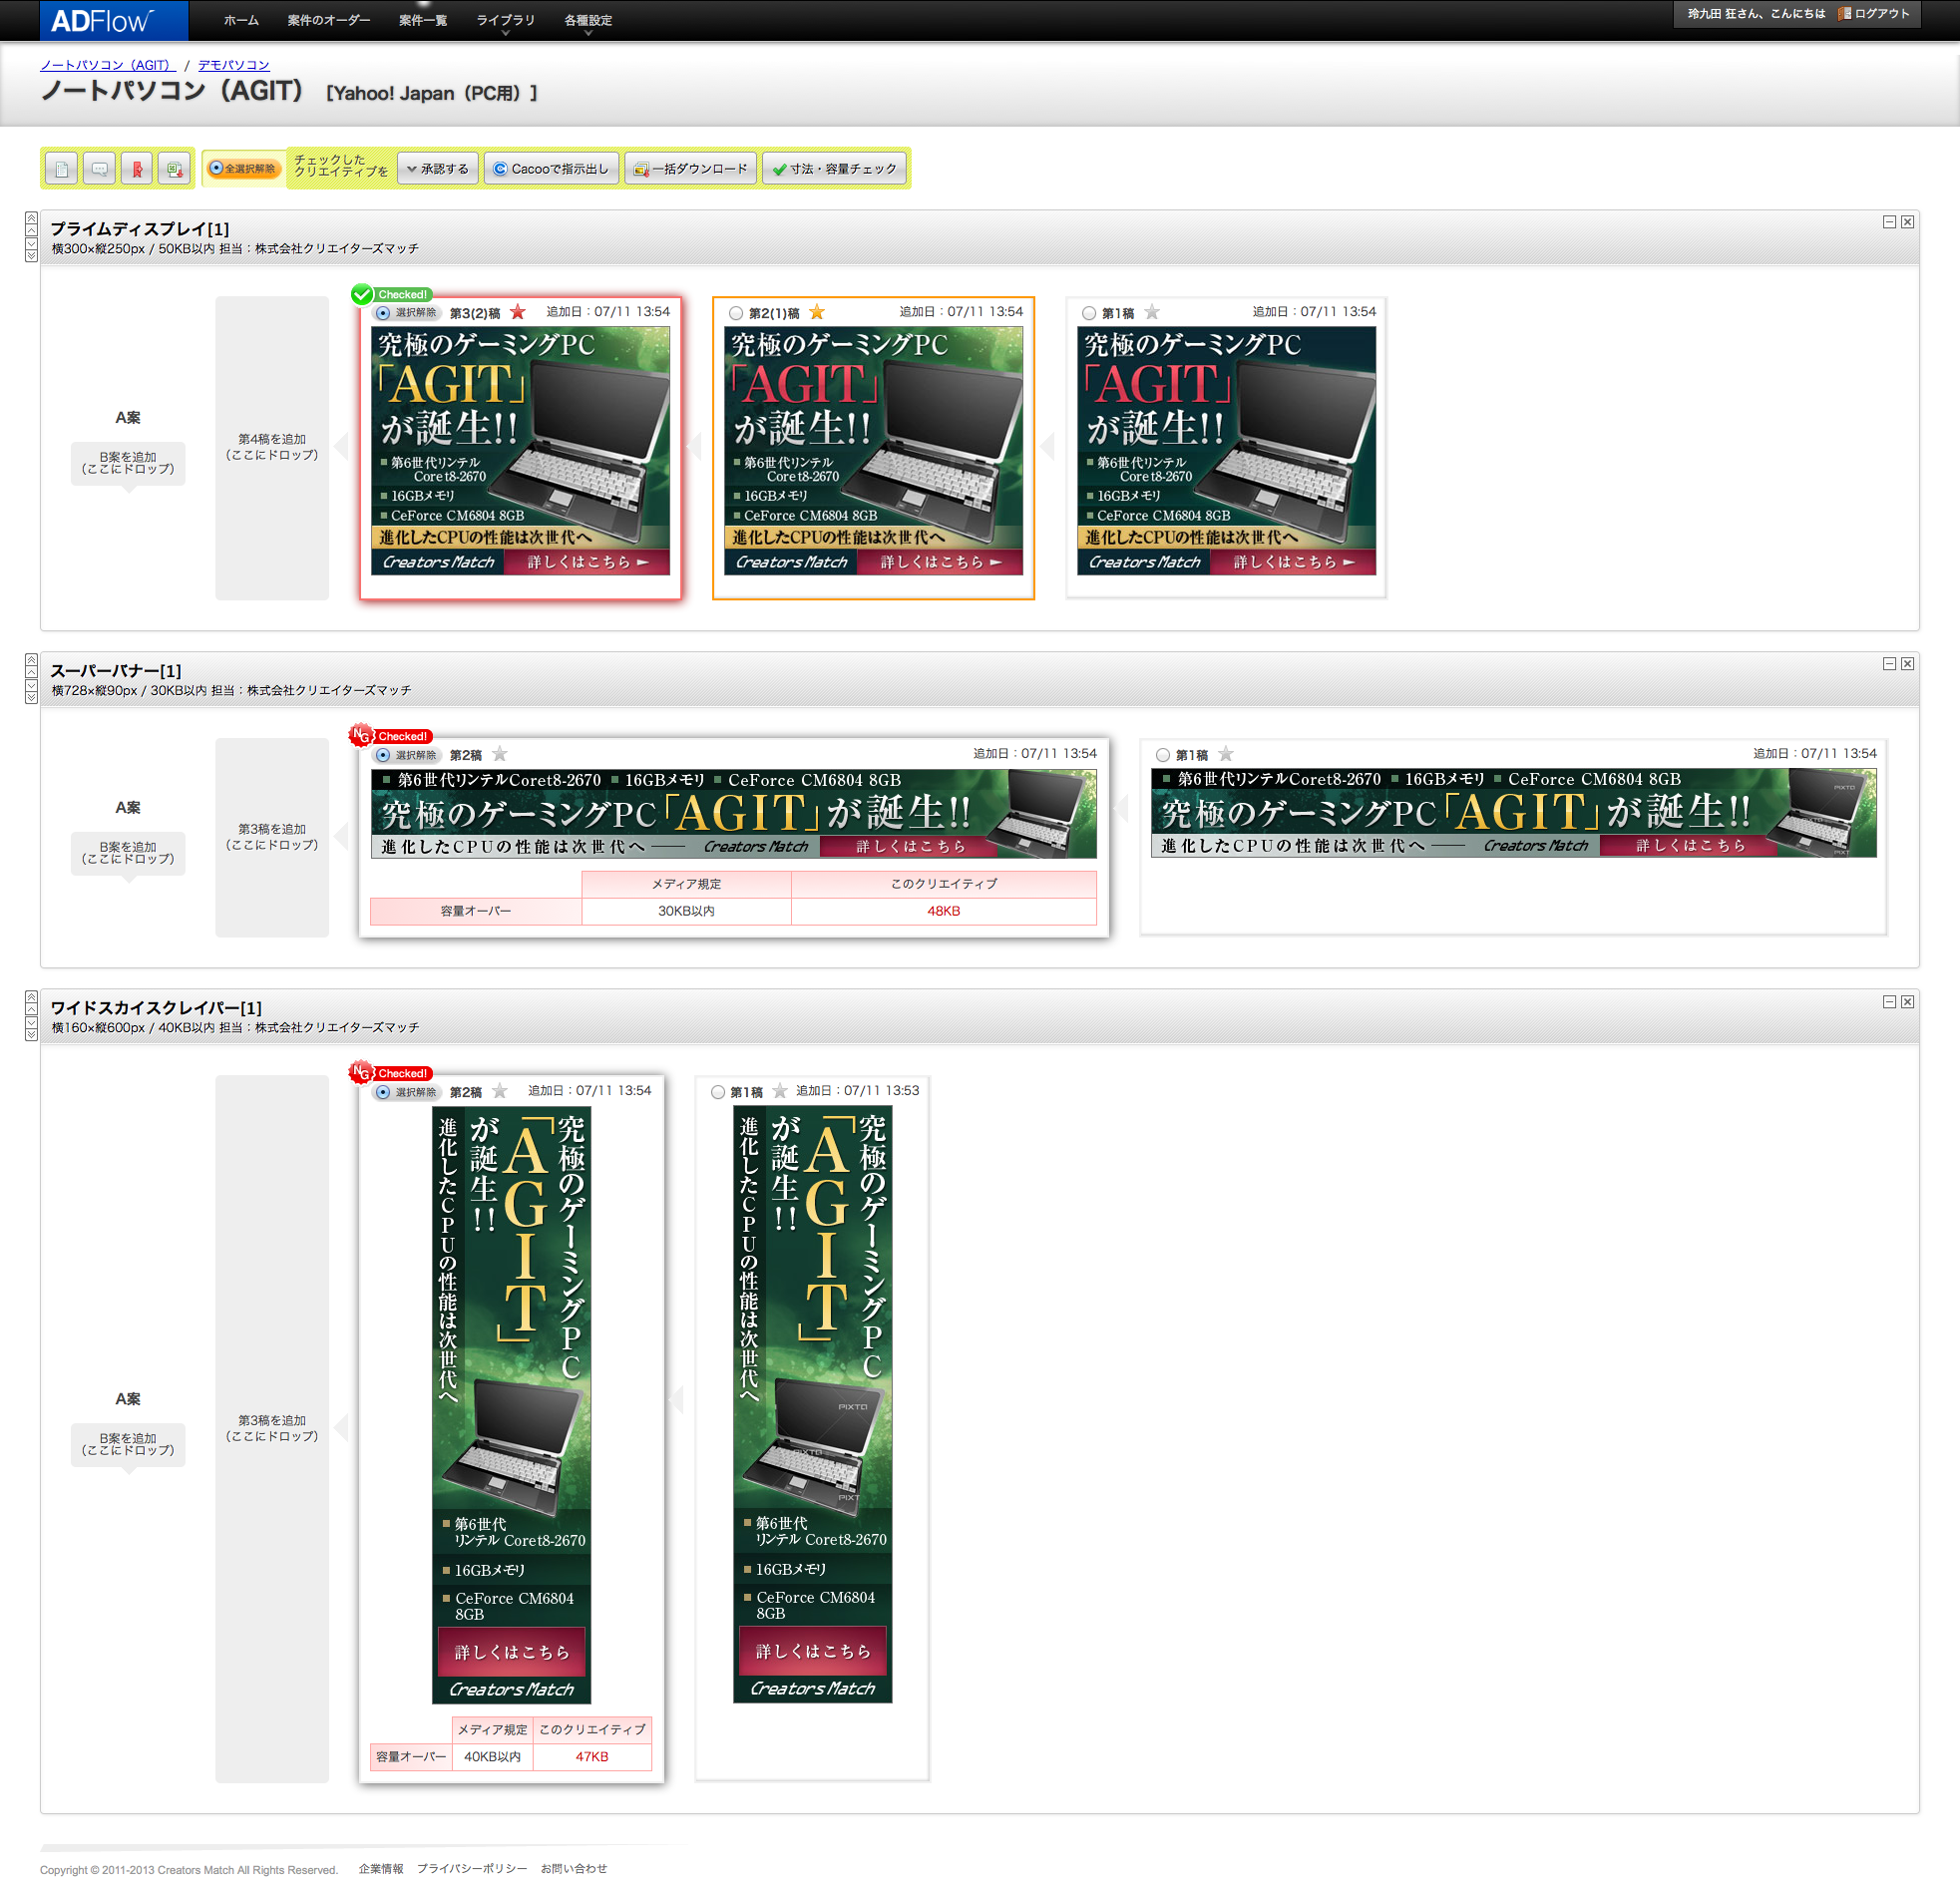The height and width of the screenshot is (1890, 1960).
Task: Open Prime Display 第1稿 banner thumbnail
Action: pos(1226,450)
